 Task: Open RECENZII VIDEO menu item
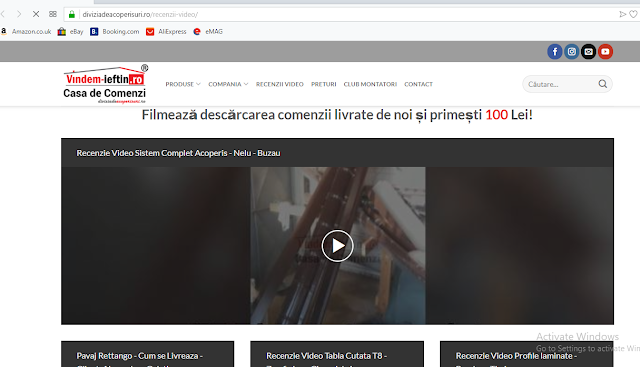tap(280, 84)
